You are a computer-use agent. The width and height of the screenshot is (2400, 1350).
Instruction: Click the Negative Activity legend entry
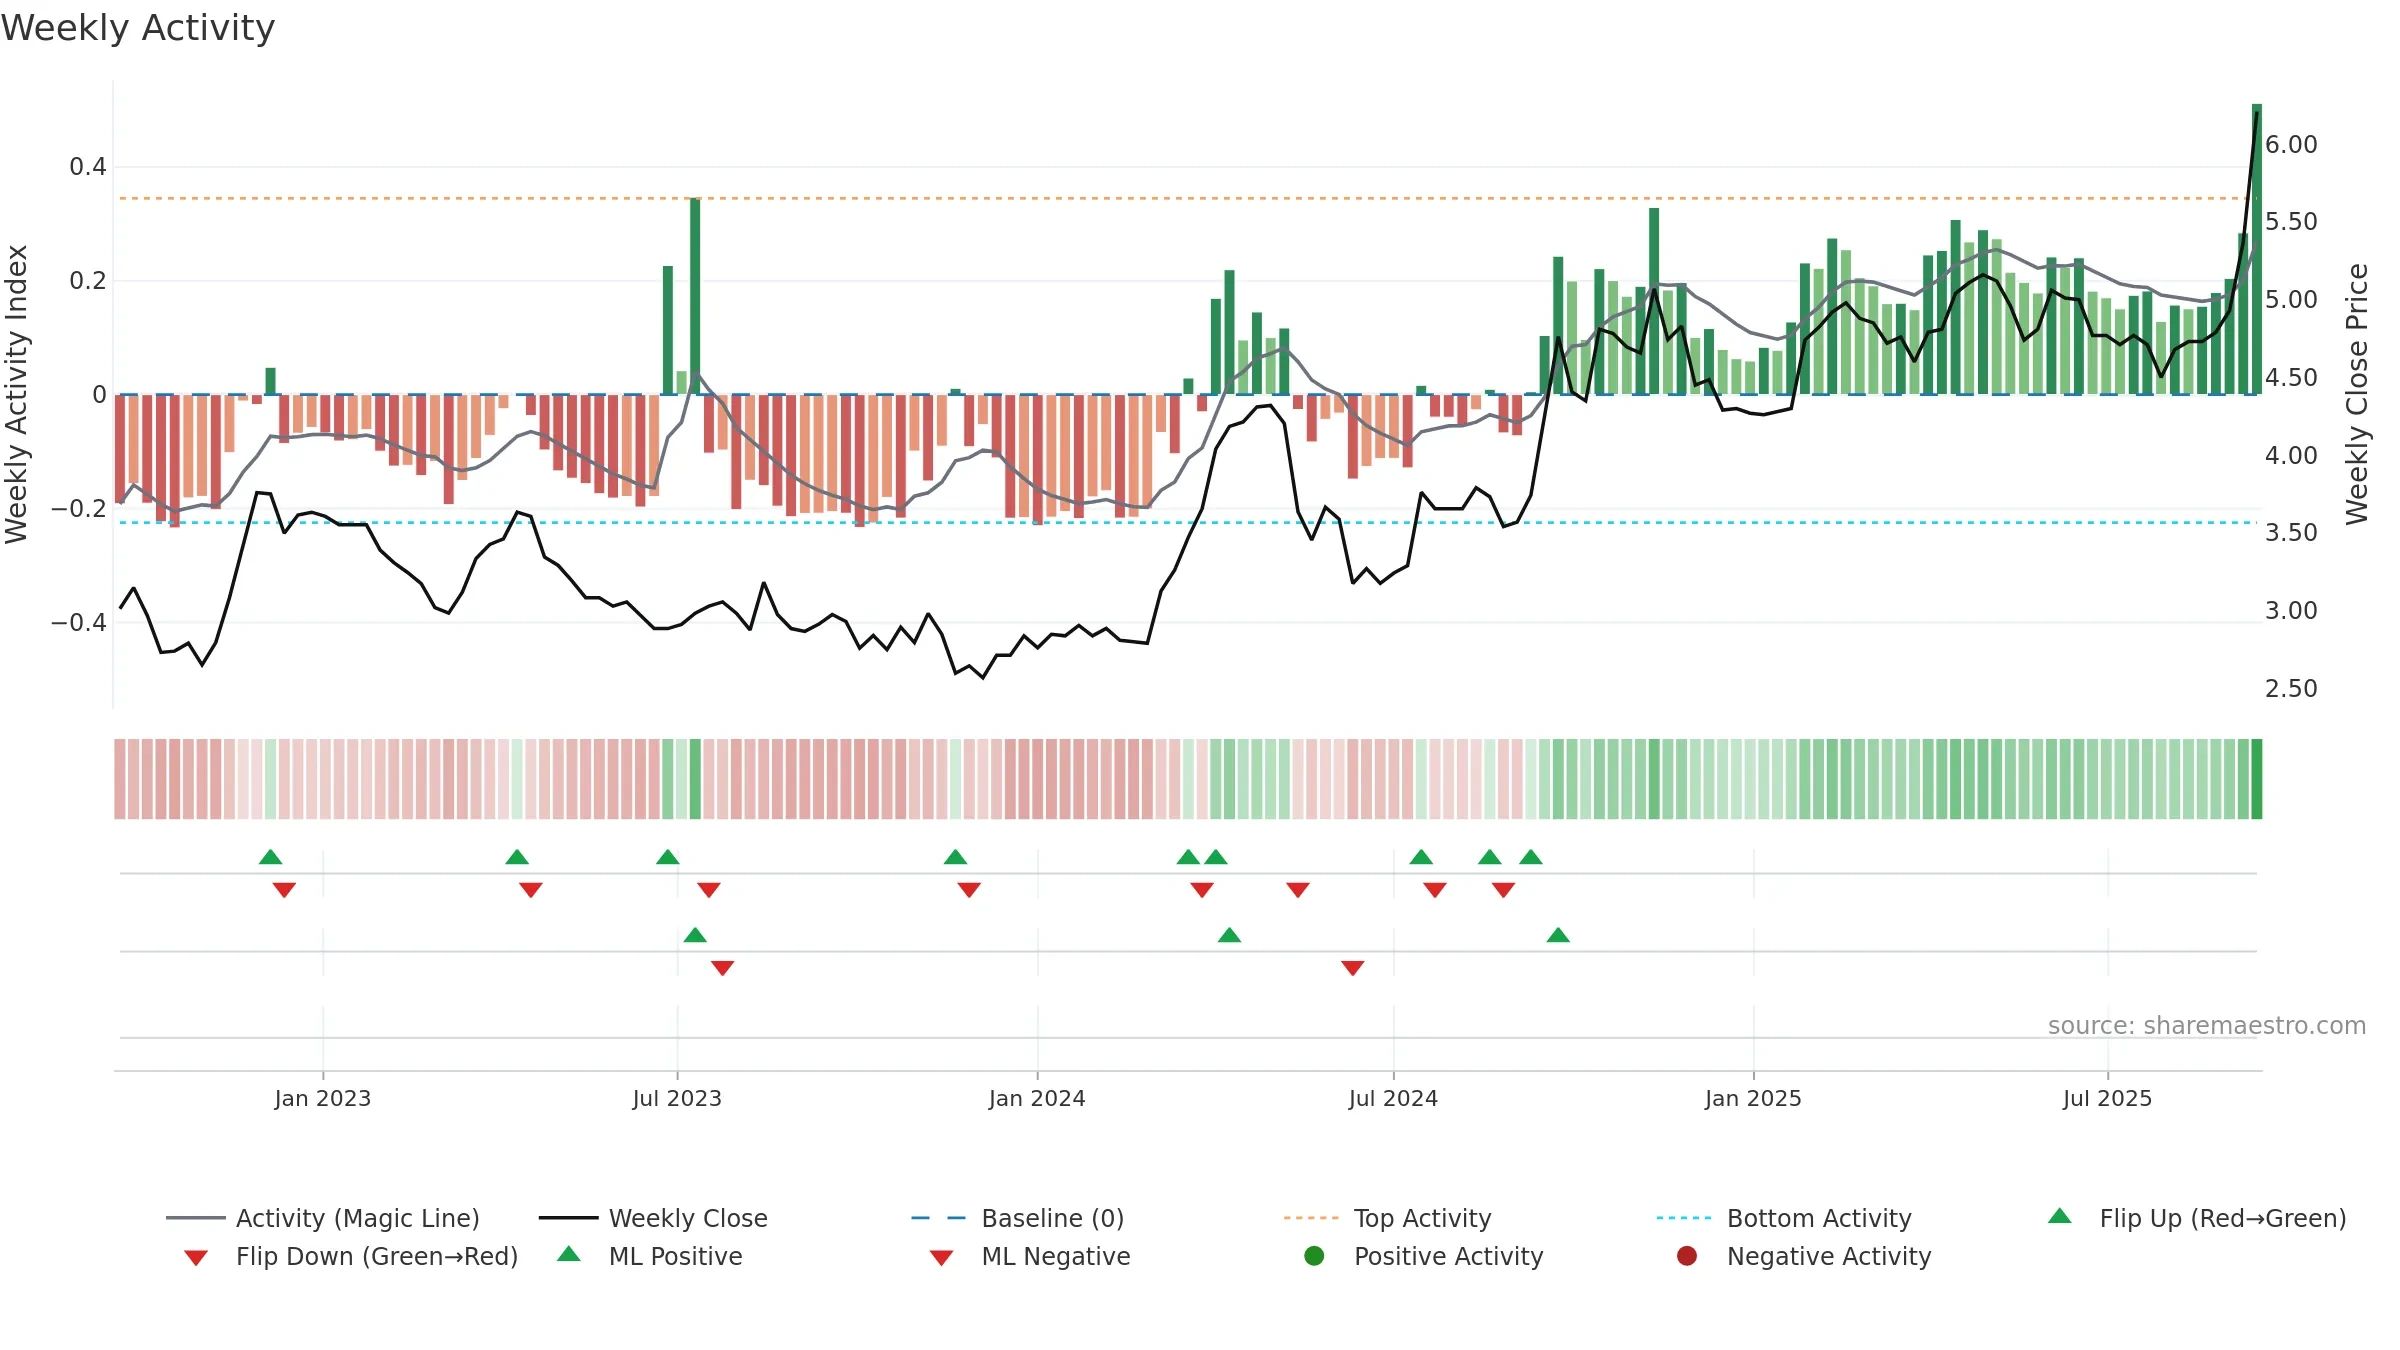1804,1256
